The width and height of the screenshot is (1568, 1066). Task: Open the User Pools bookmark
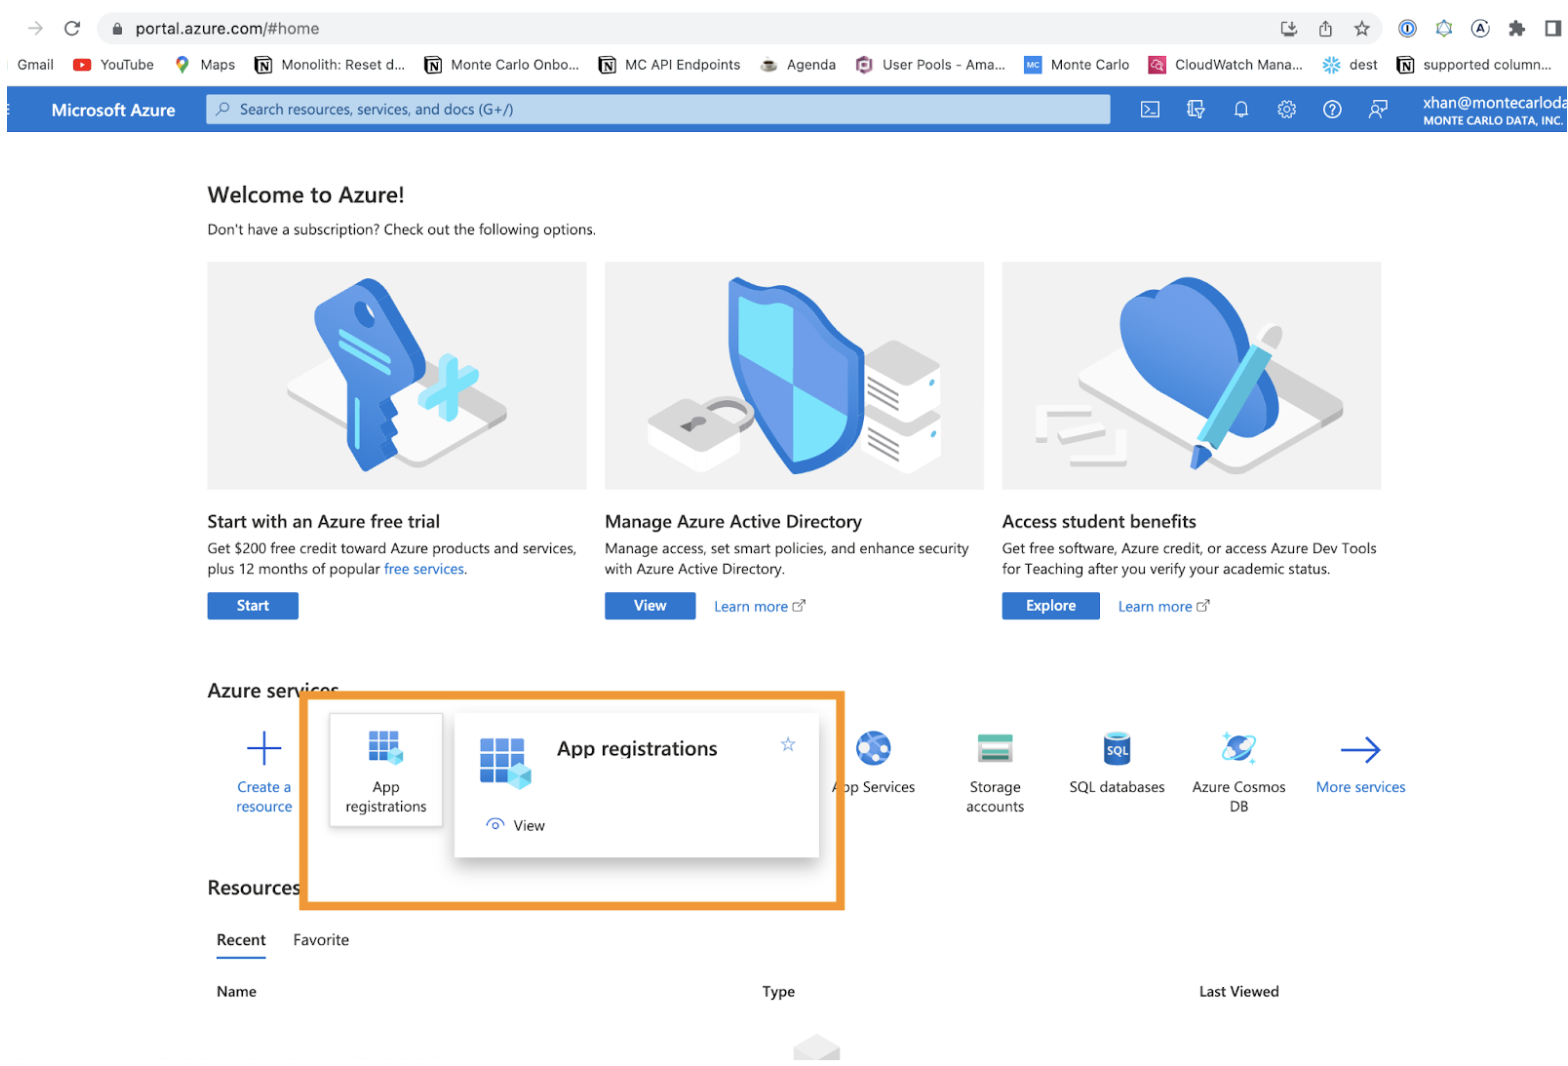(x=931, y=64)
